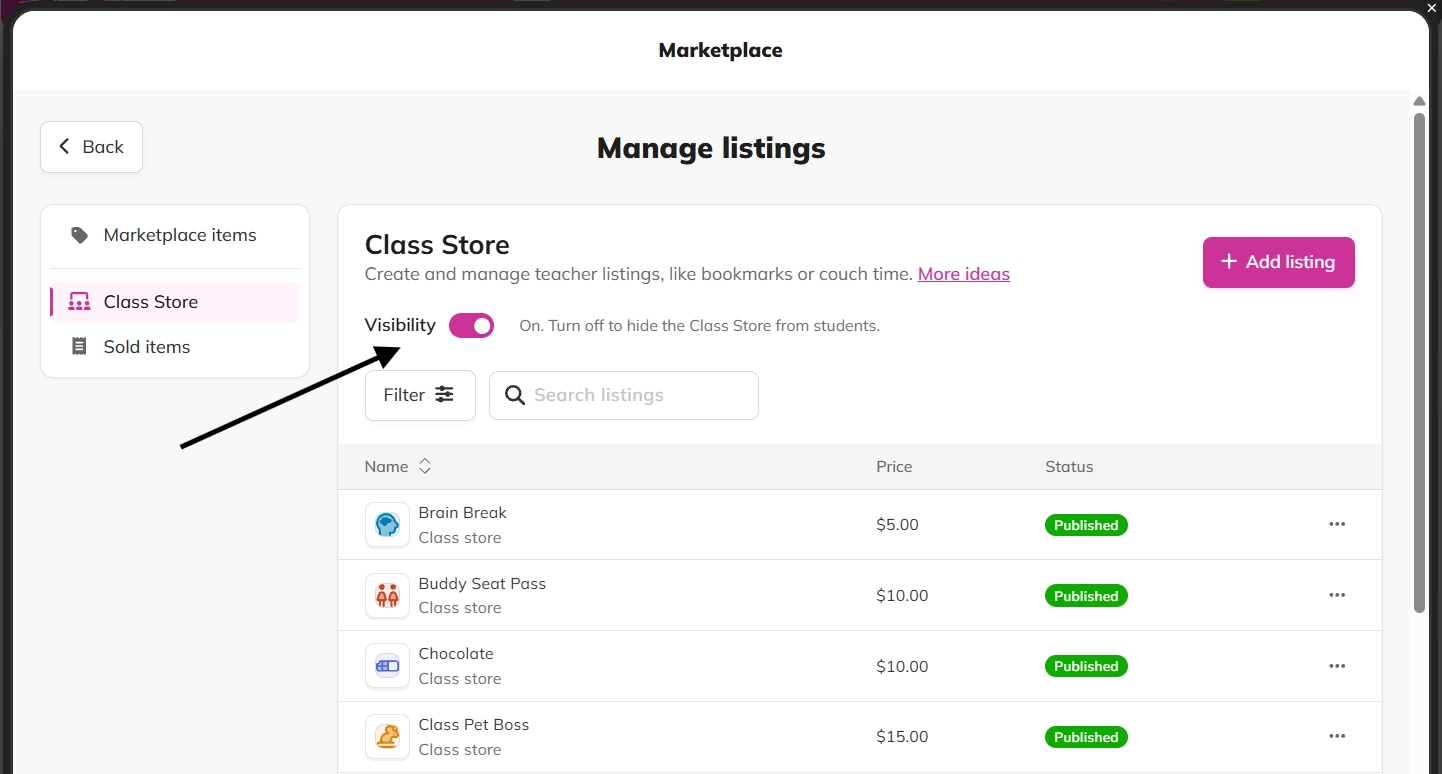Click the tag icon beside Marketplace items

pyautogui.click(x=79, y=235)
